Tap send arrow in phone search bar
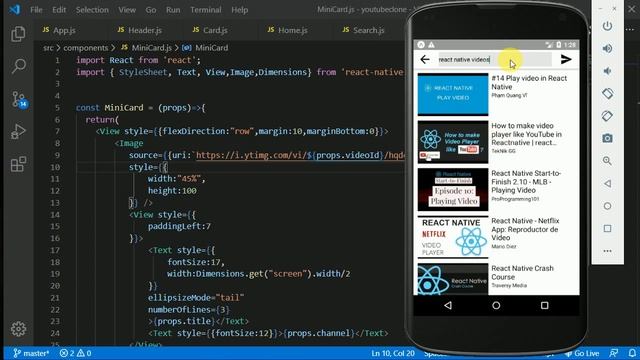 coord(566,60)
